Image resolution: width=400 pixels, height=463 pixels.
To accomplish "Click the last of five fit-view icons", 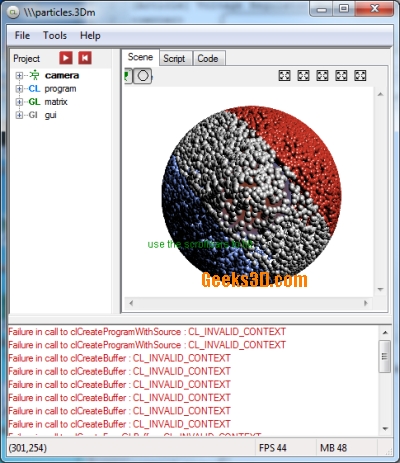I will point(360,76).
